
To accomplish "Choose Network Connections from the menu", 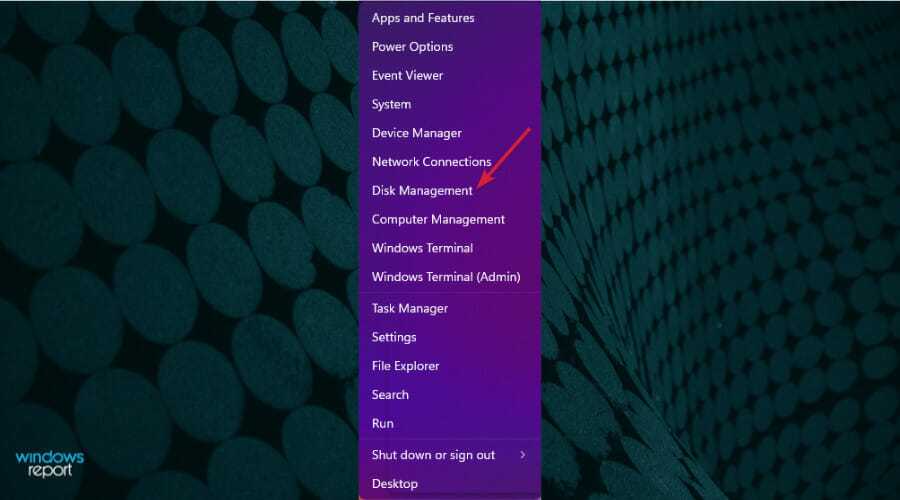I will [431, 162].
